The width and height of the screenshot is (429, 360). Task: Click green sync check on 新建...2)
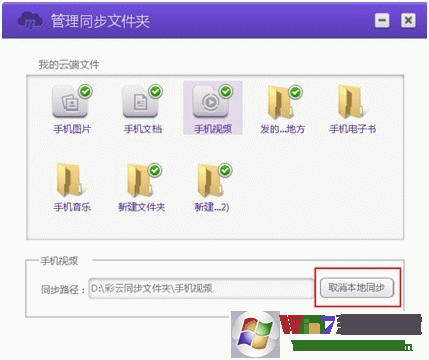click(225, 170)
